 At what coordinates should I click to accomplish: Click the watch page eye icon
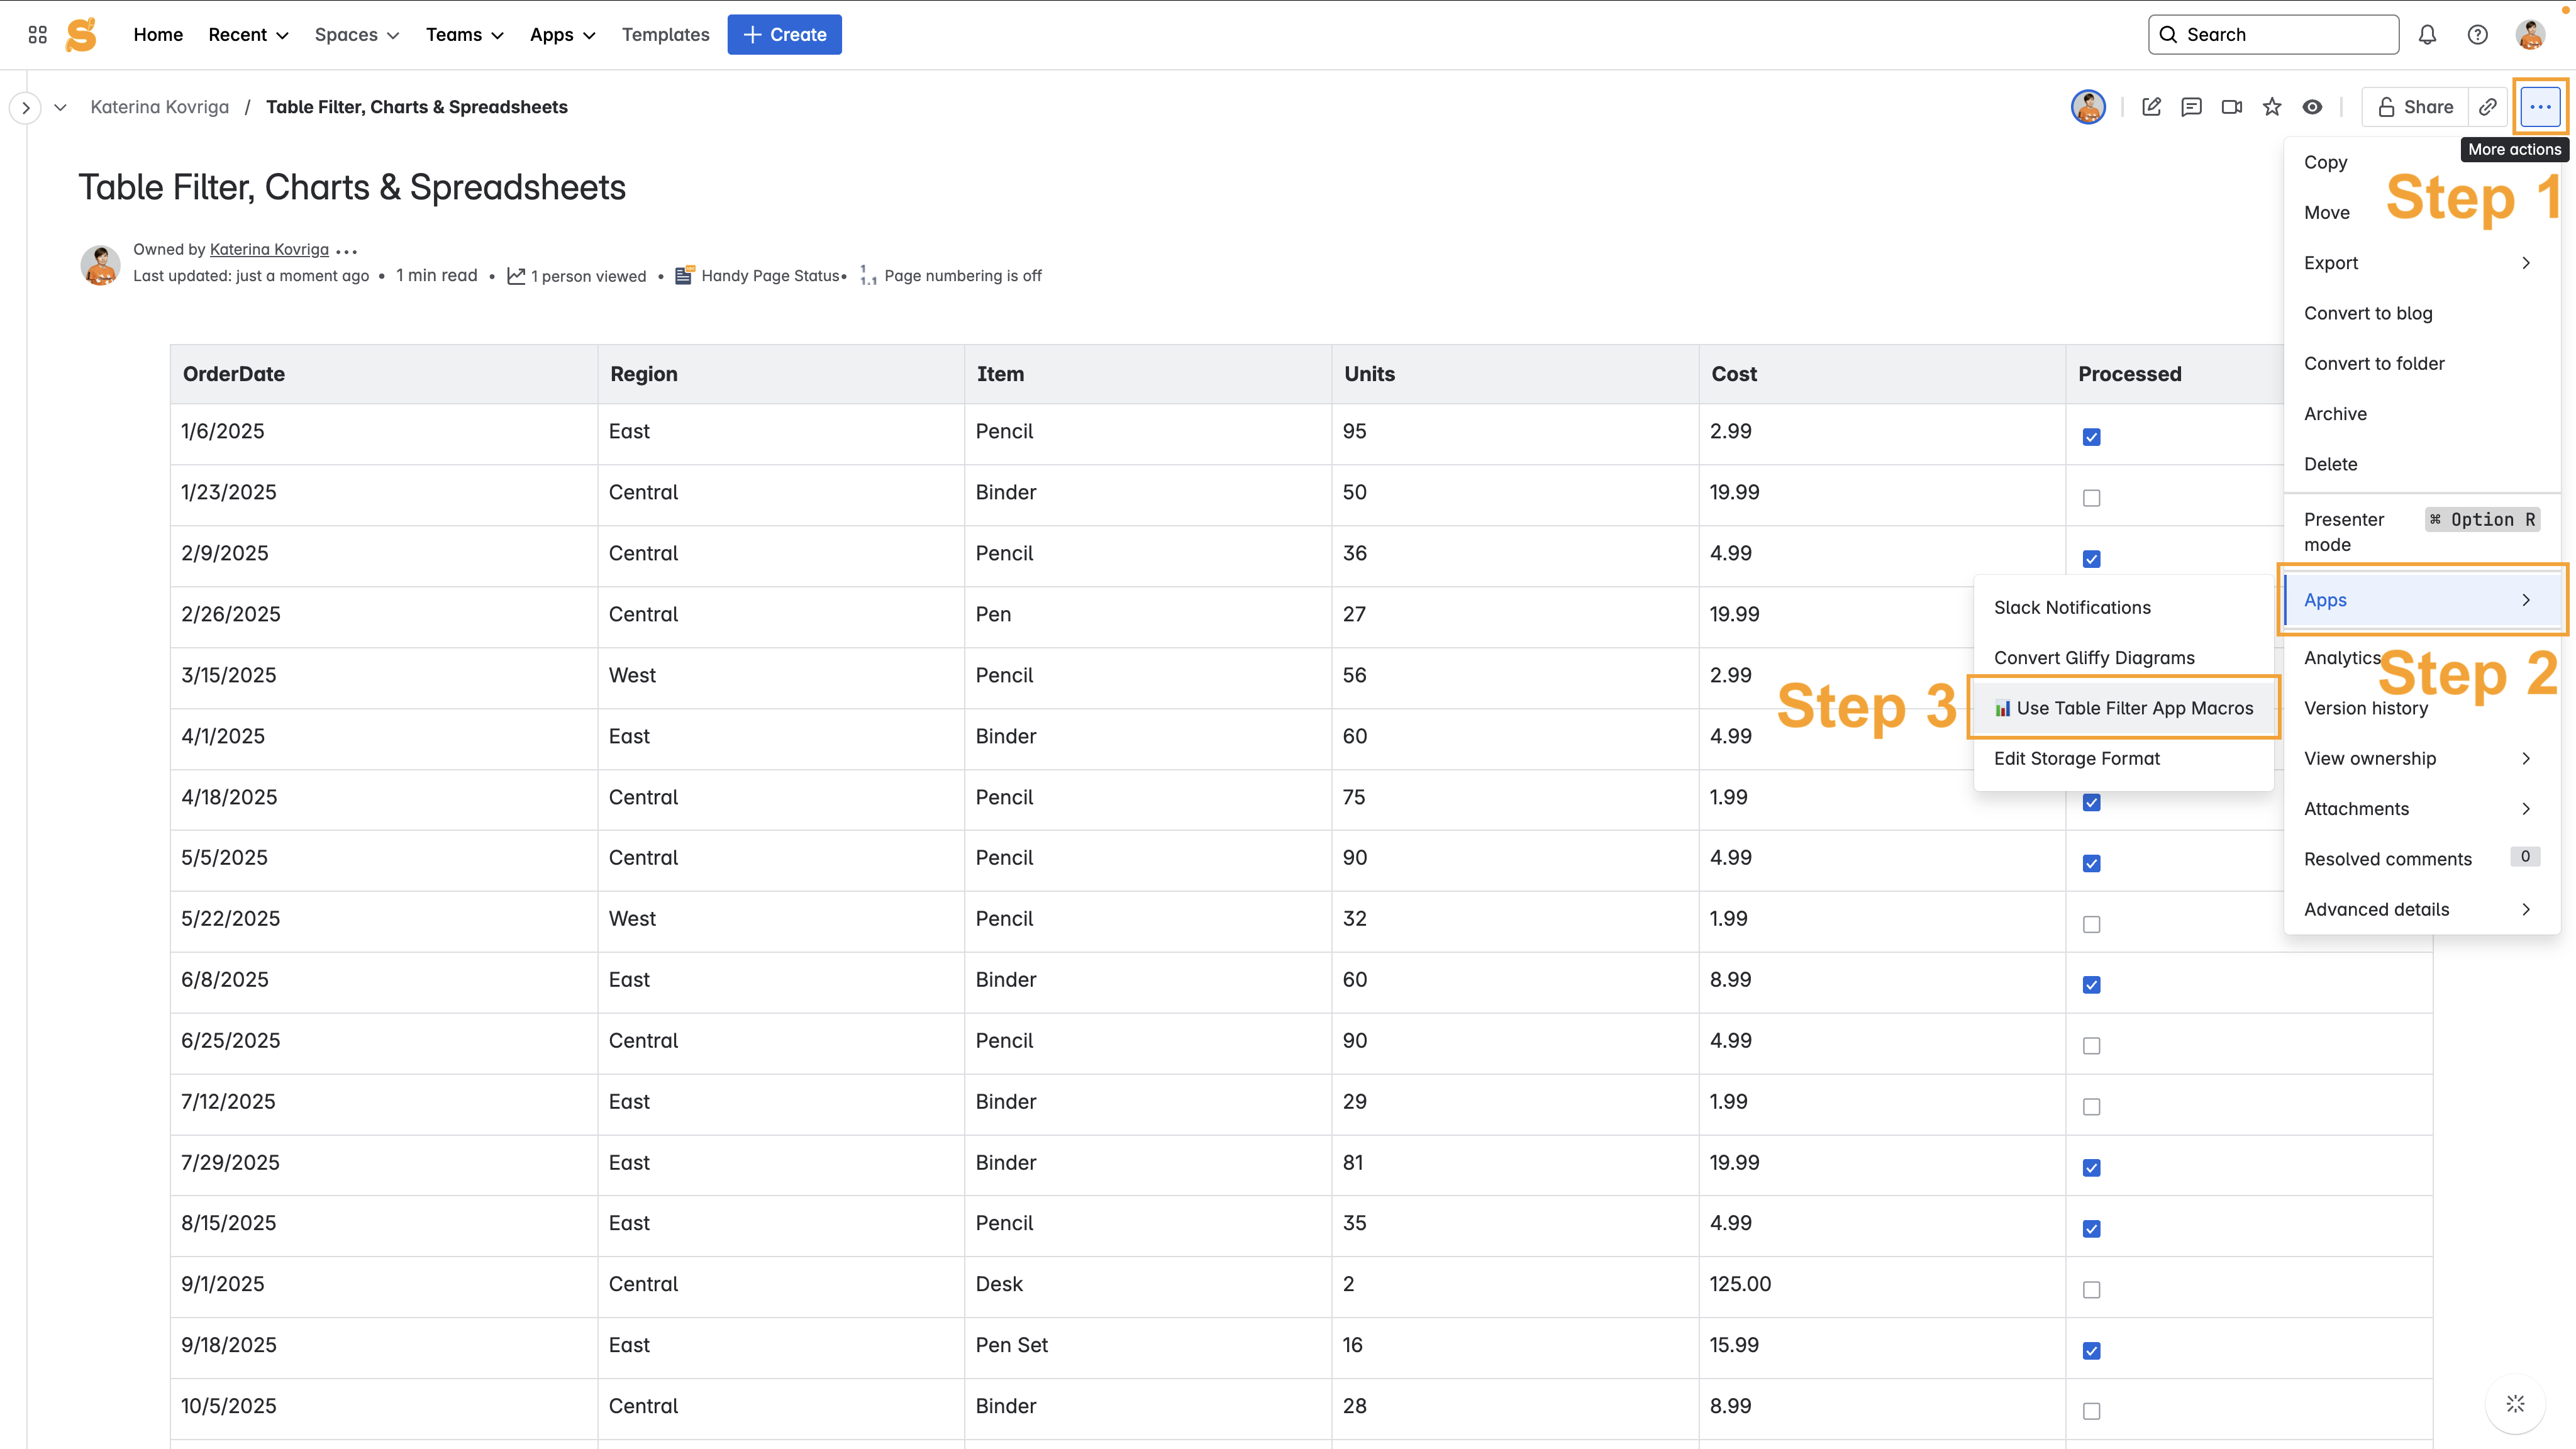click(2312, 107)
